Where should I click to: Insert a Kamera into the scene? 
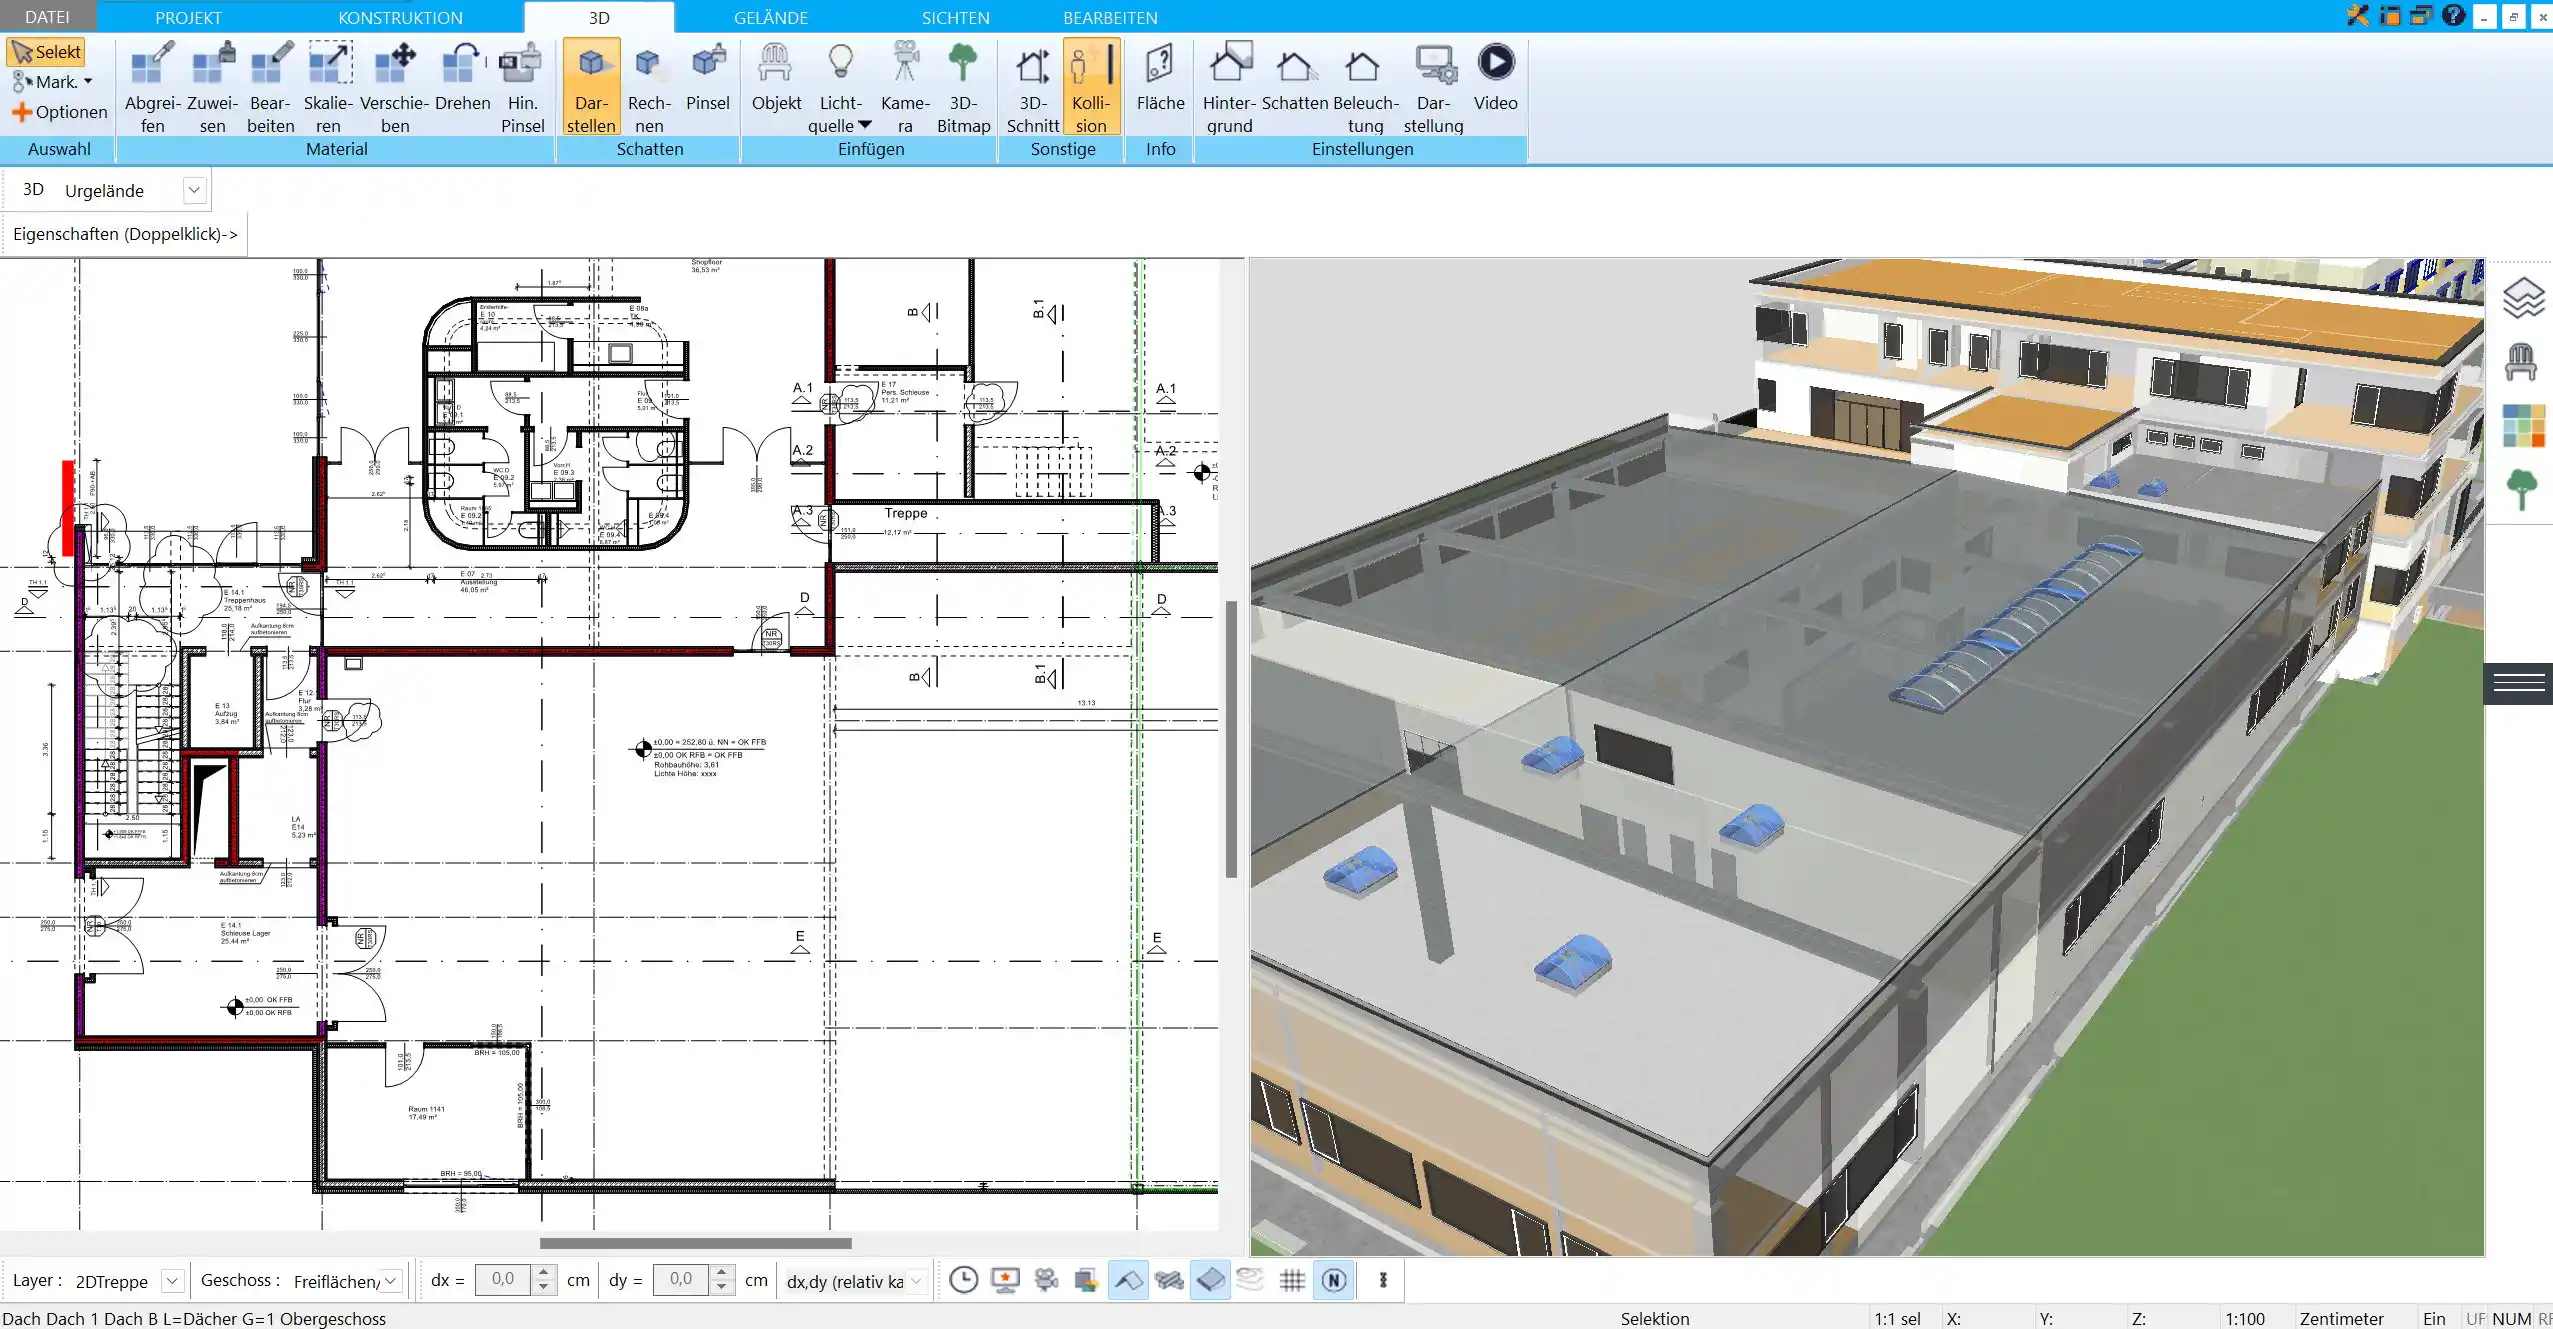[x=905, y=88]
